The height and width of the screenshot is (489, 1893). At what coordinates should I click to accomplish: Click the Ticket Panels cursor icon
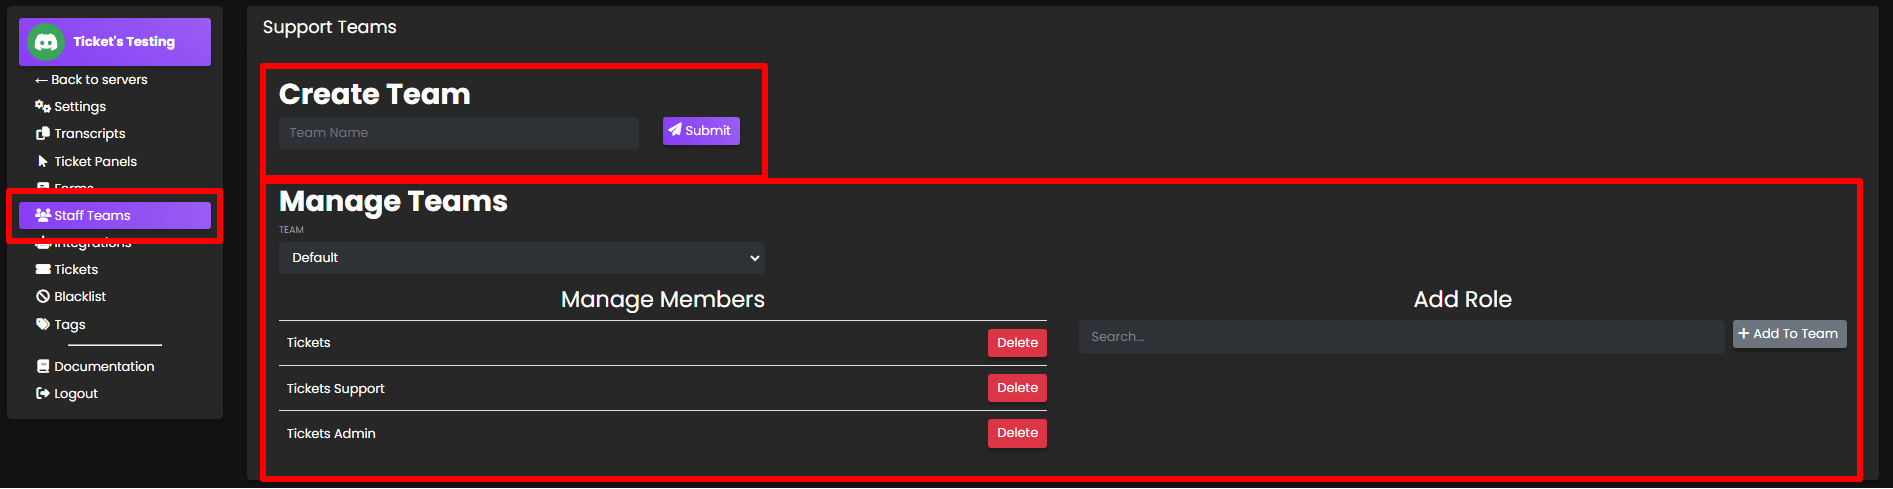coord(43,161)
